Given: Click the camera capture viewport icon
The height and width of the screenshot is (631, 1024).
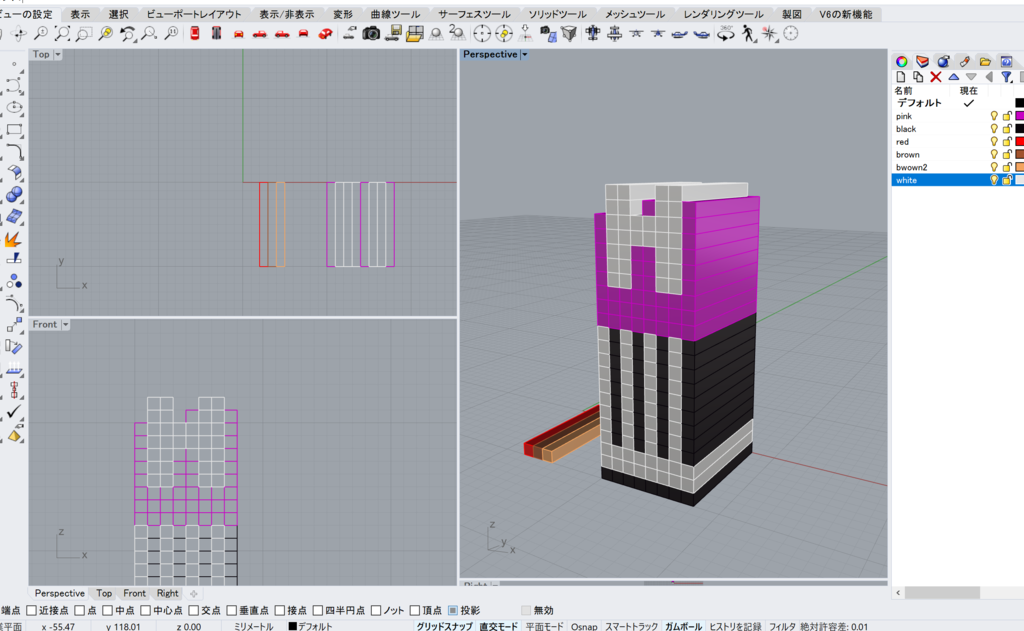Looking at the screenshot, I should click(371, 34).
